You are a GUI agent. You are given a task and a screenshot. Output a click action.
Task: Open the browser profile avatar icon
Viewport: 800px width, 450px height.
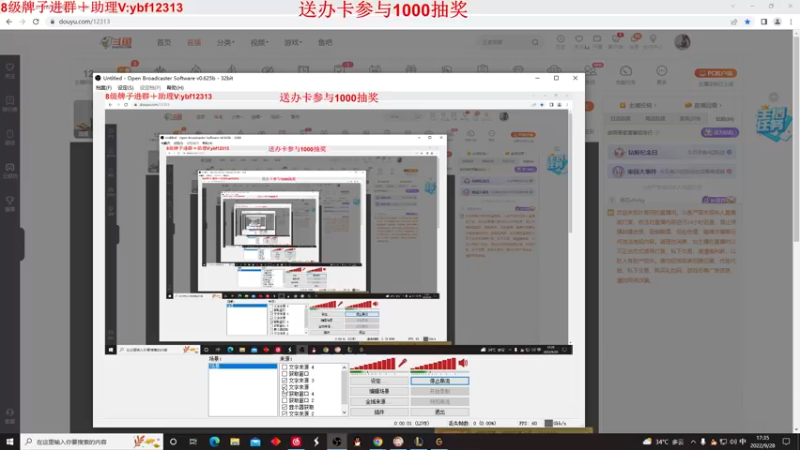tap(778, 21)
